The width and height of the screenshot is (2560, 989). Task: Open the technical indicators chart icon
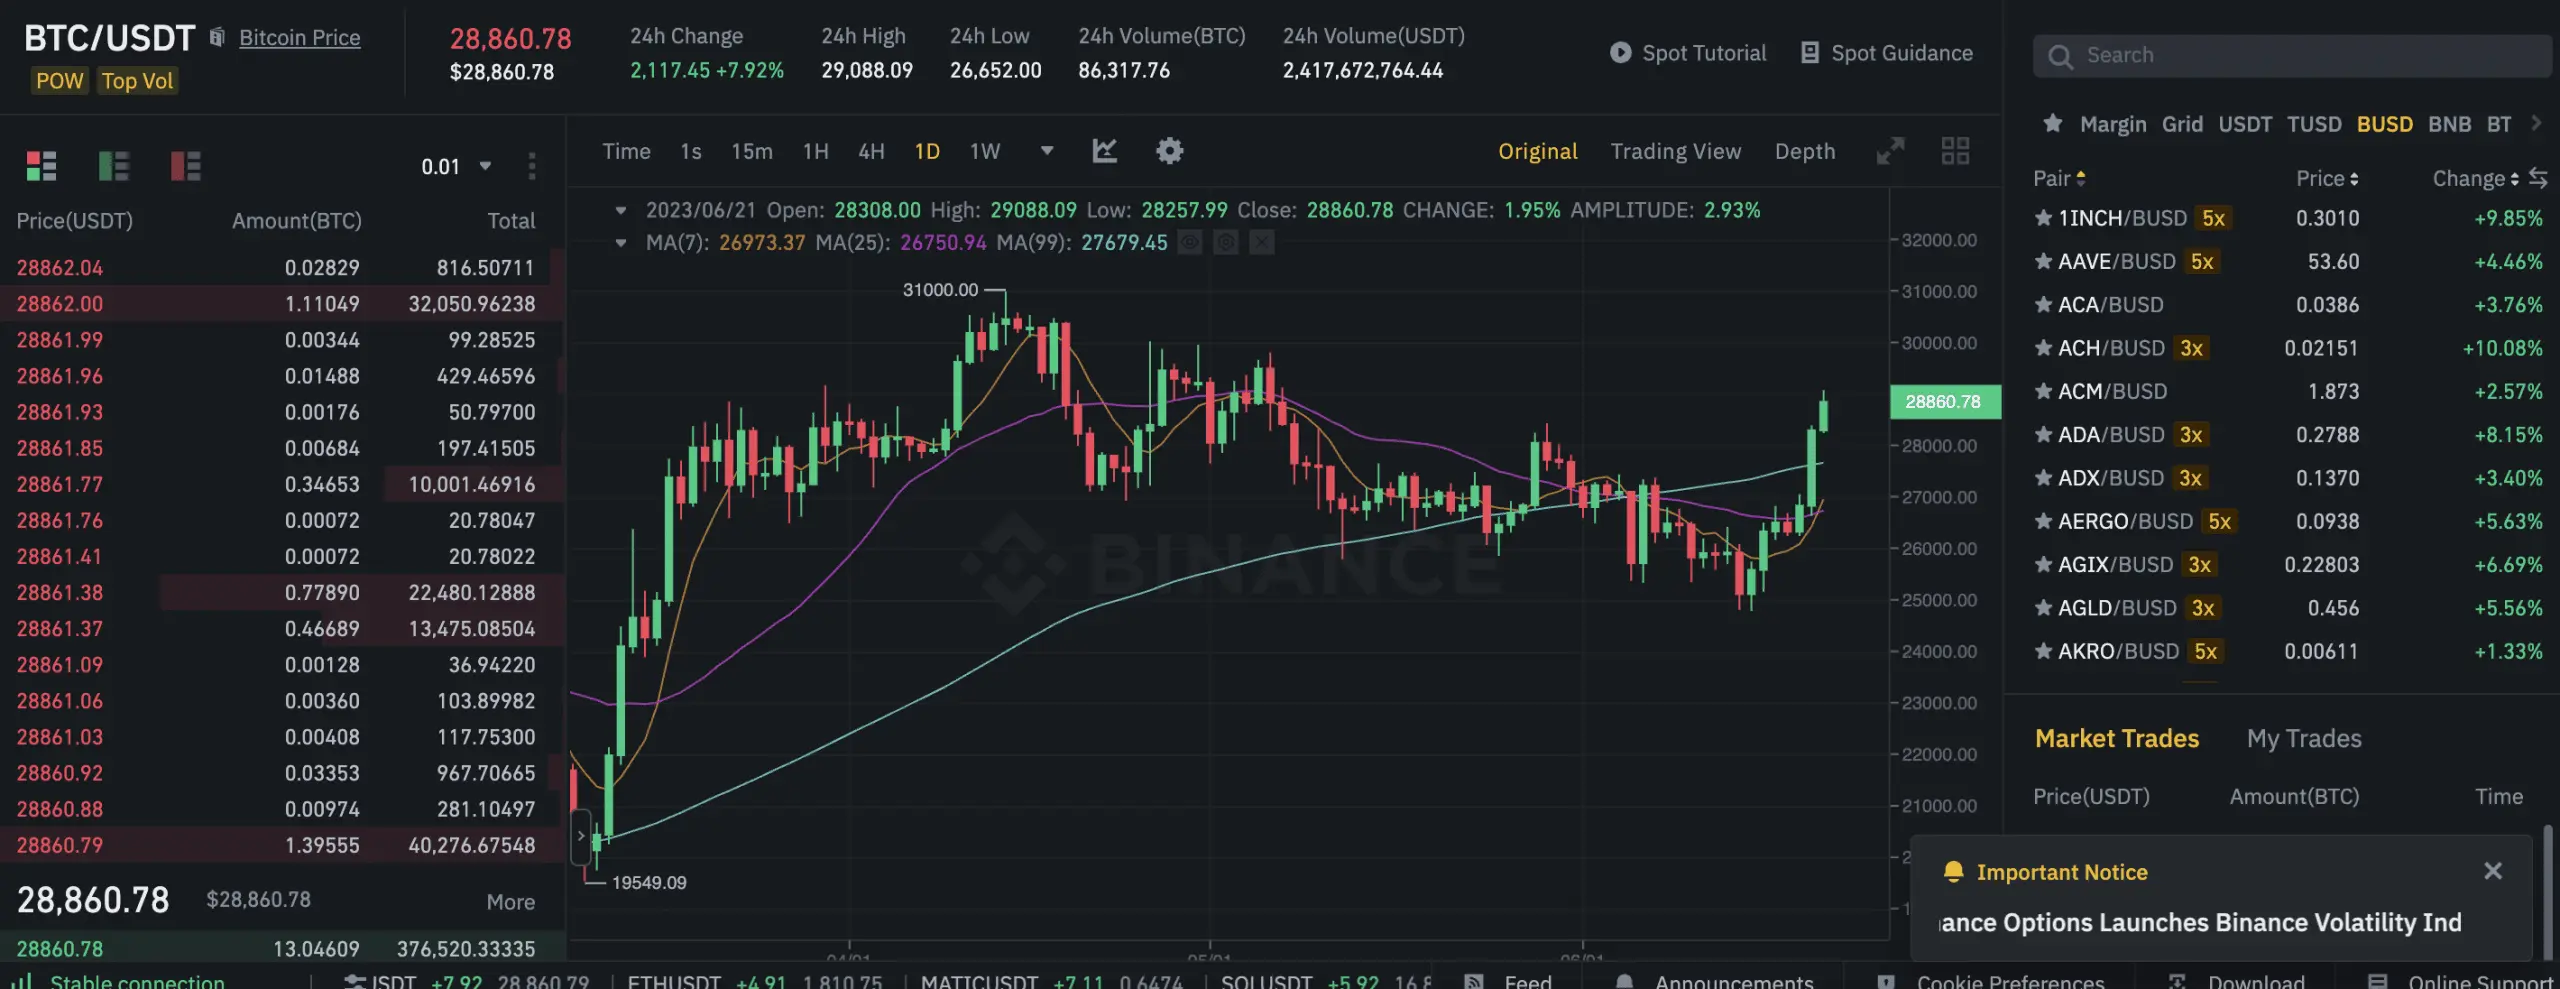1104,151
